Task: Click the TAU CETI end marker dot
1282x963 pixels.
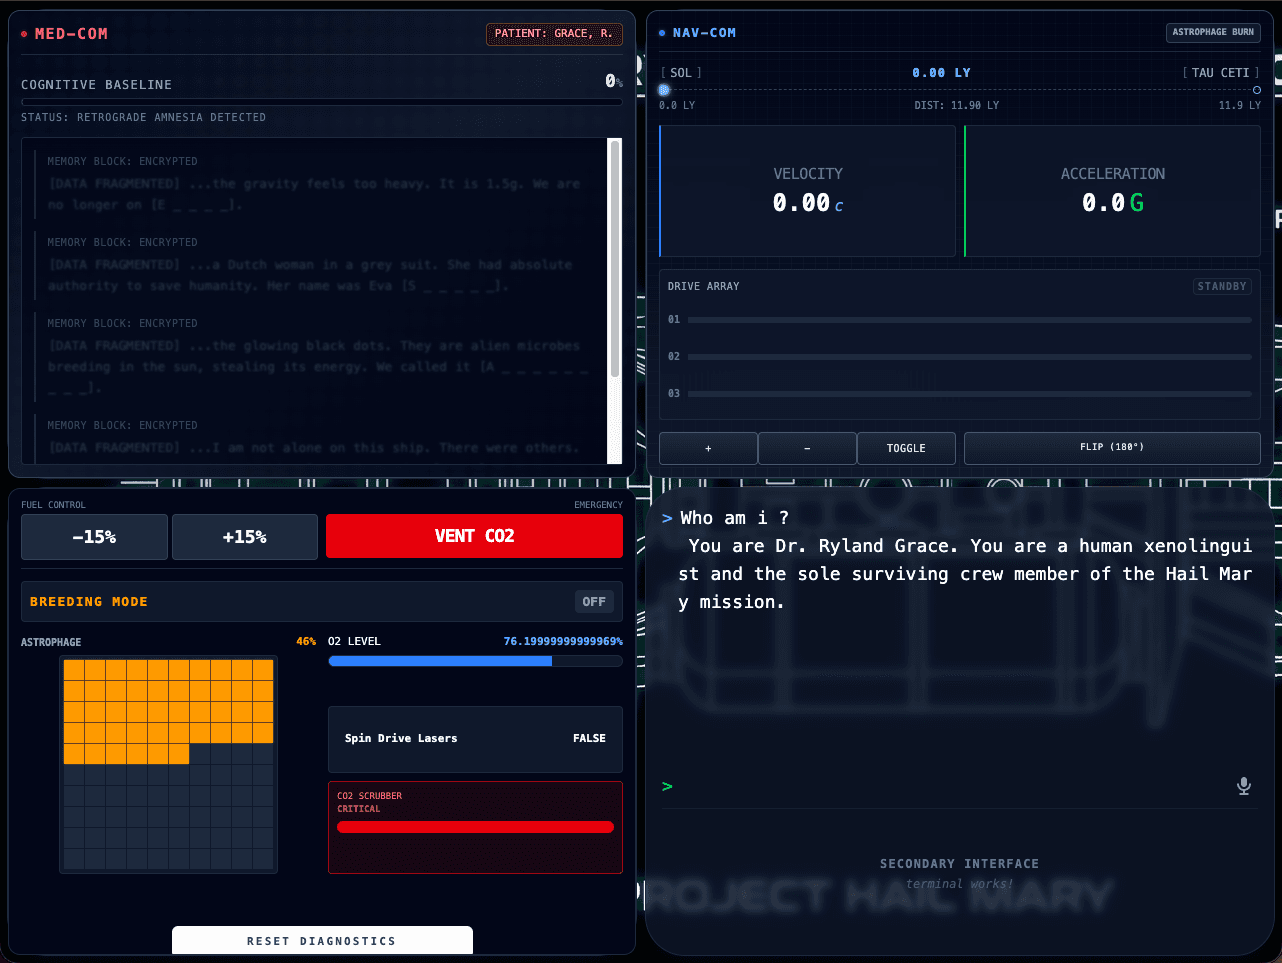Action: pos(1257,90)
